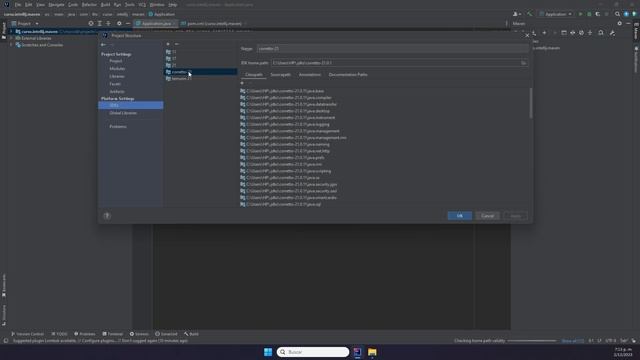Click IntelliJ IDEA icon in taskbar

(358, 352)
